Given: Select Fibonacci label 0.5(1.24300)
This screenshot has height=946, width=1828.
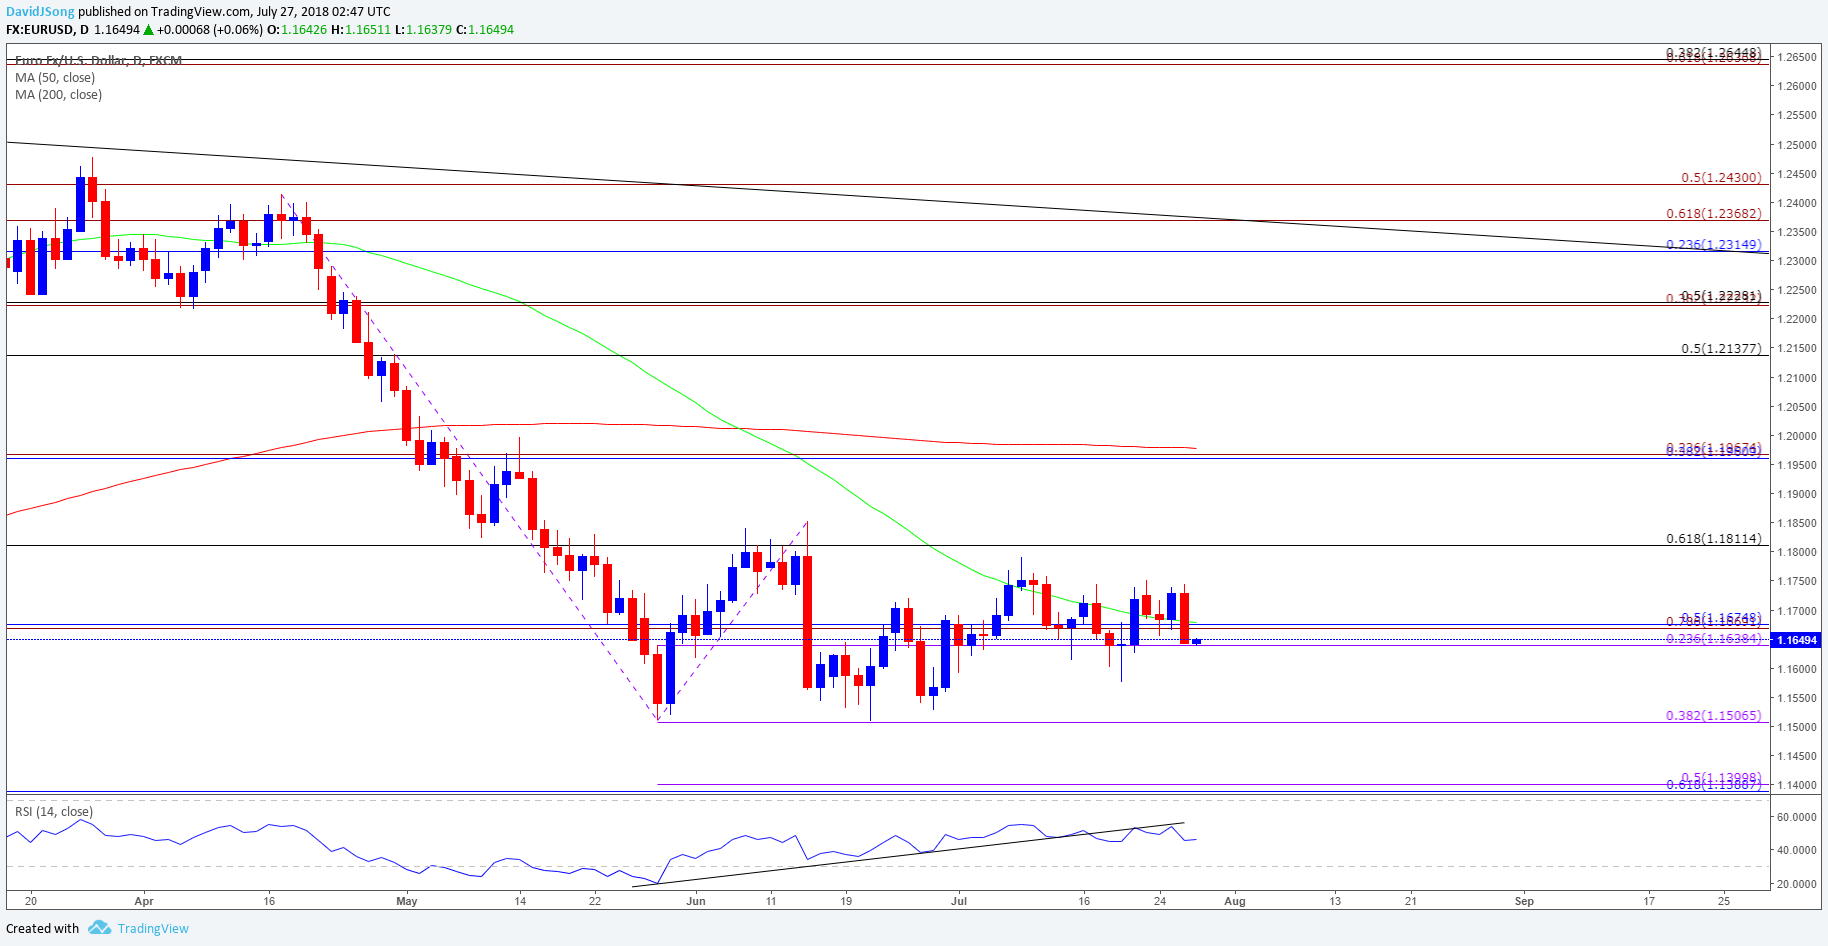Looking at the screenshot, I should pos(1721,178).
